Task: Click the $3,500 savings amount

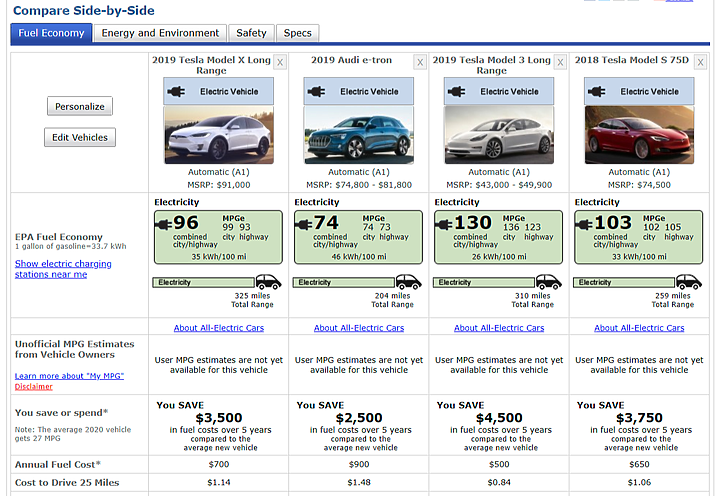Action: click(219, 418)
